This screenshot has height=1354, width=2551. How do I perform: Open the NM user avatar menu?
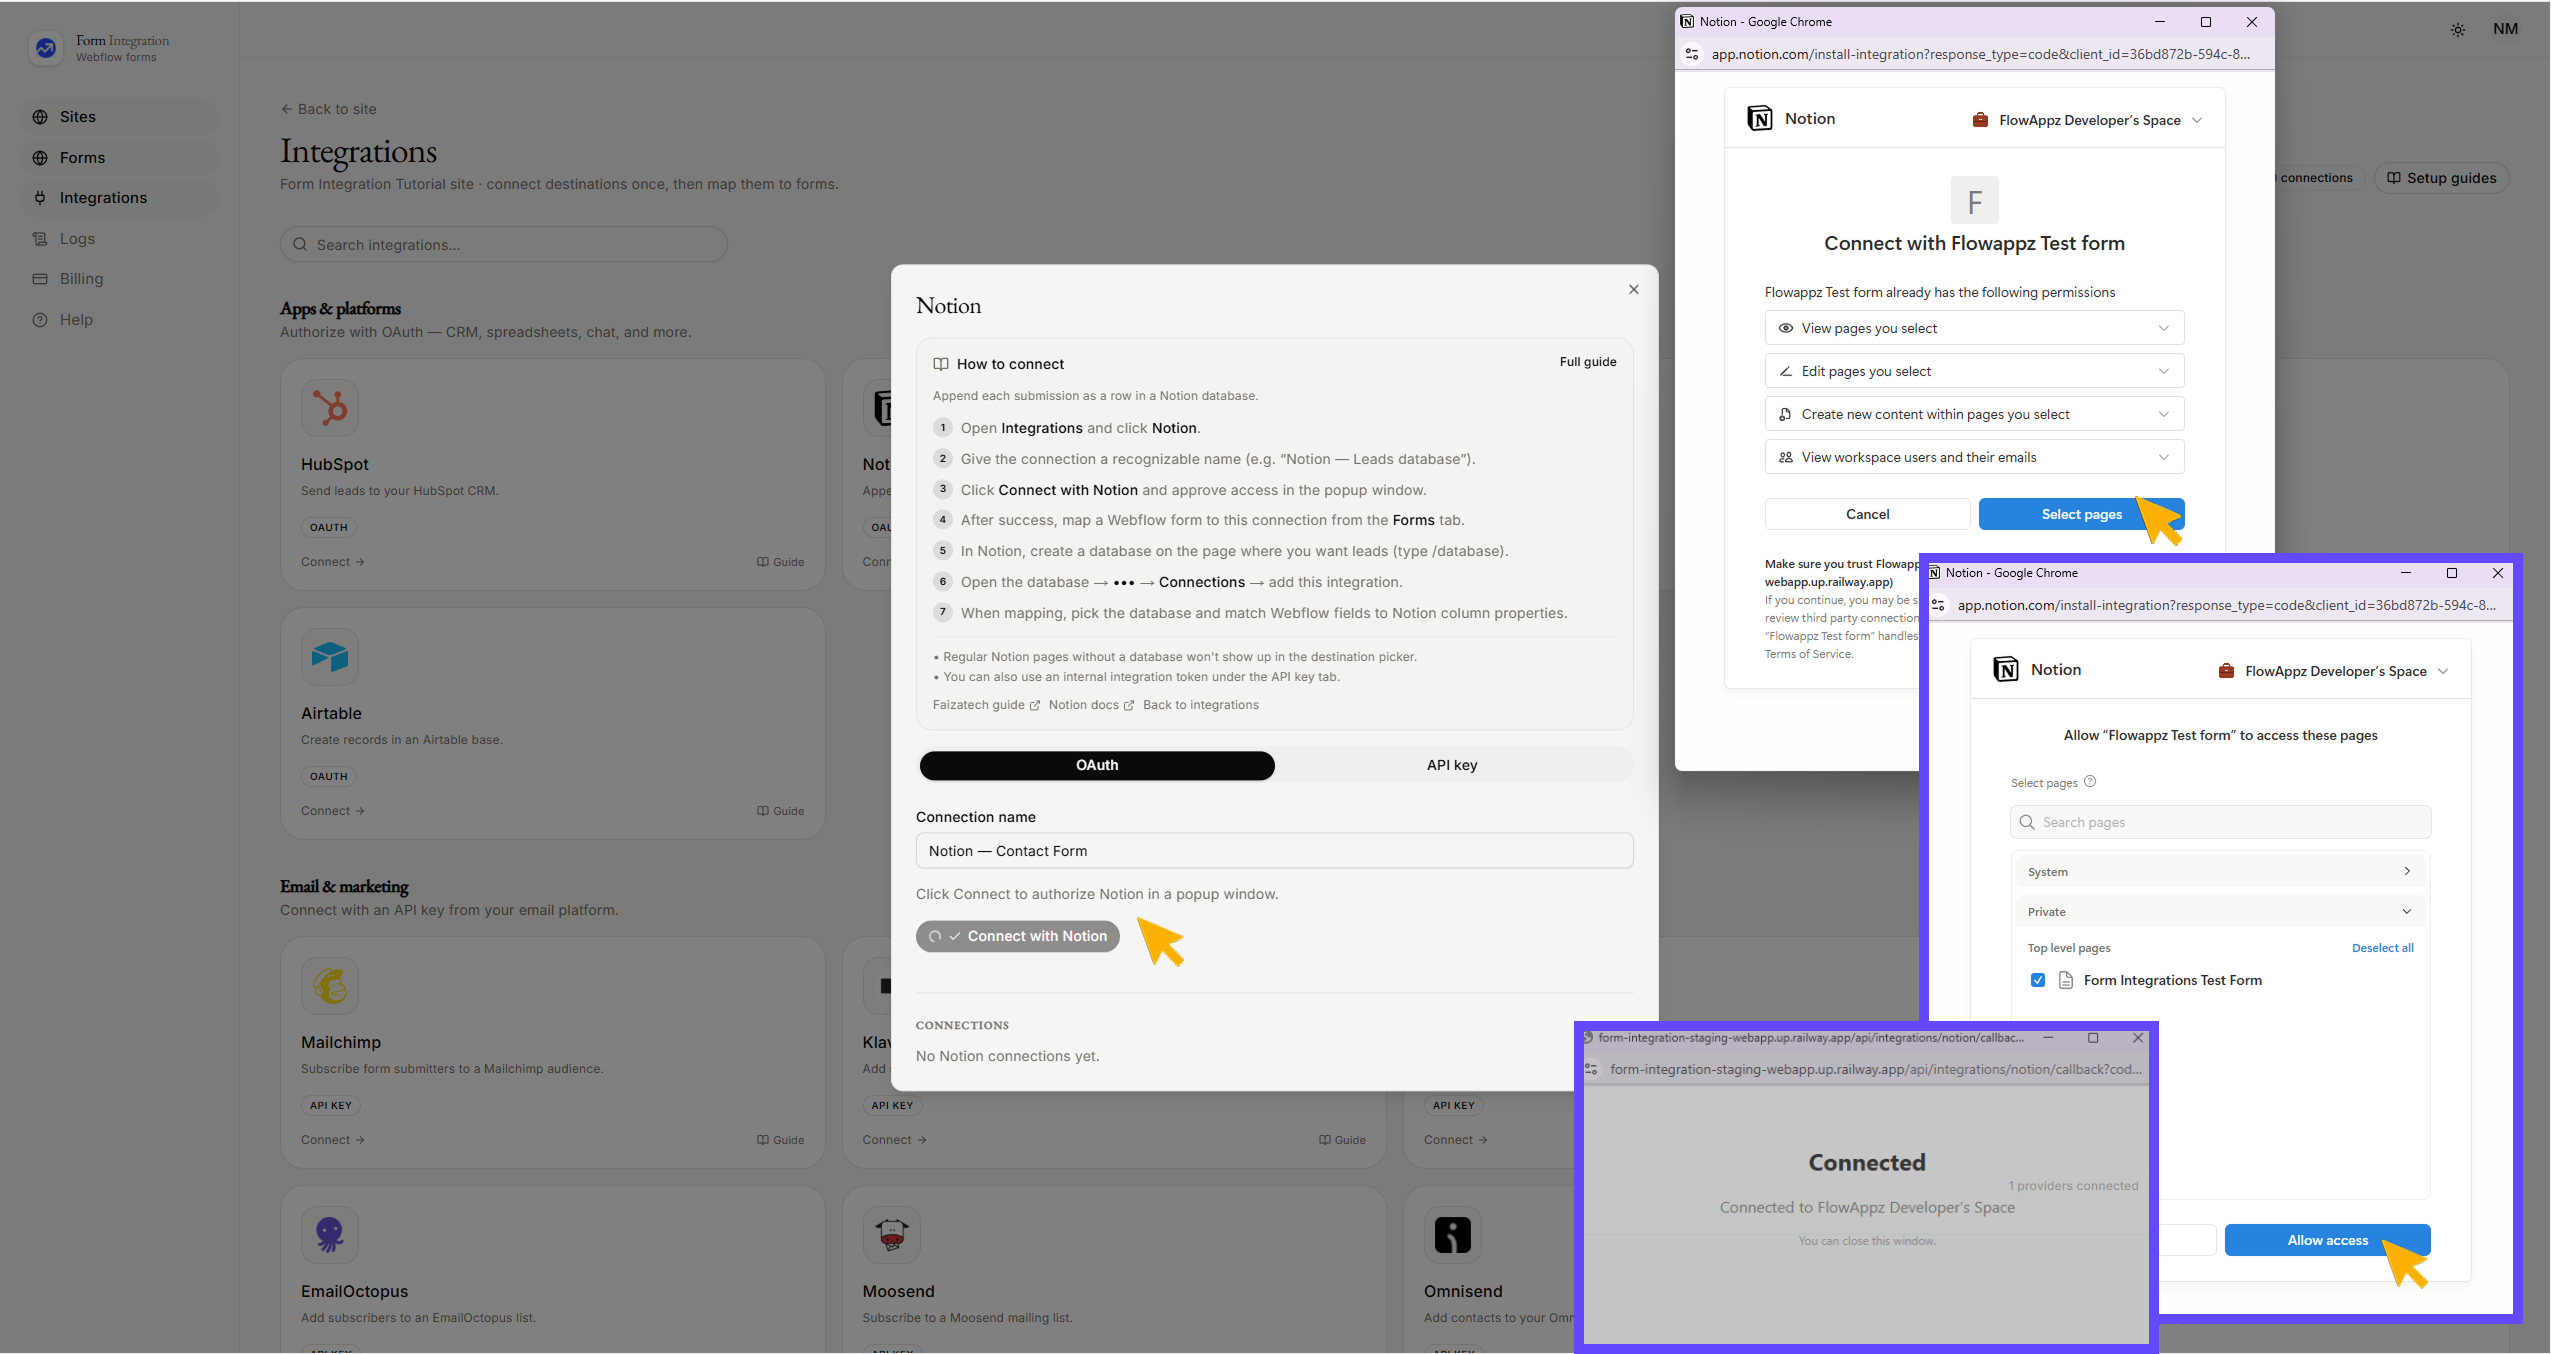point(2505,29)
